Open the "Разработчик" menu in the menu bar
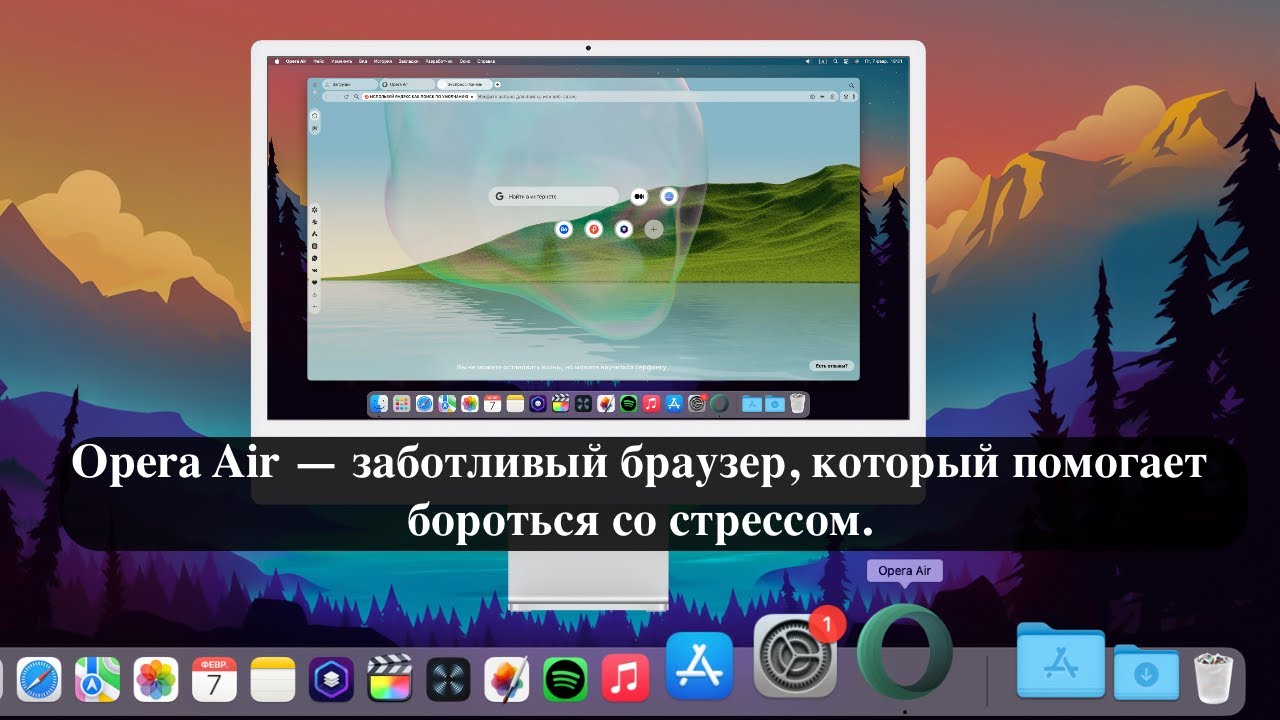 439,61
